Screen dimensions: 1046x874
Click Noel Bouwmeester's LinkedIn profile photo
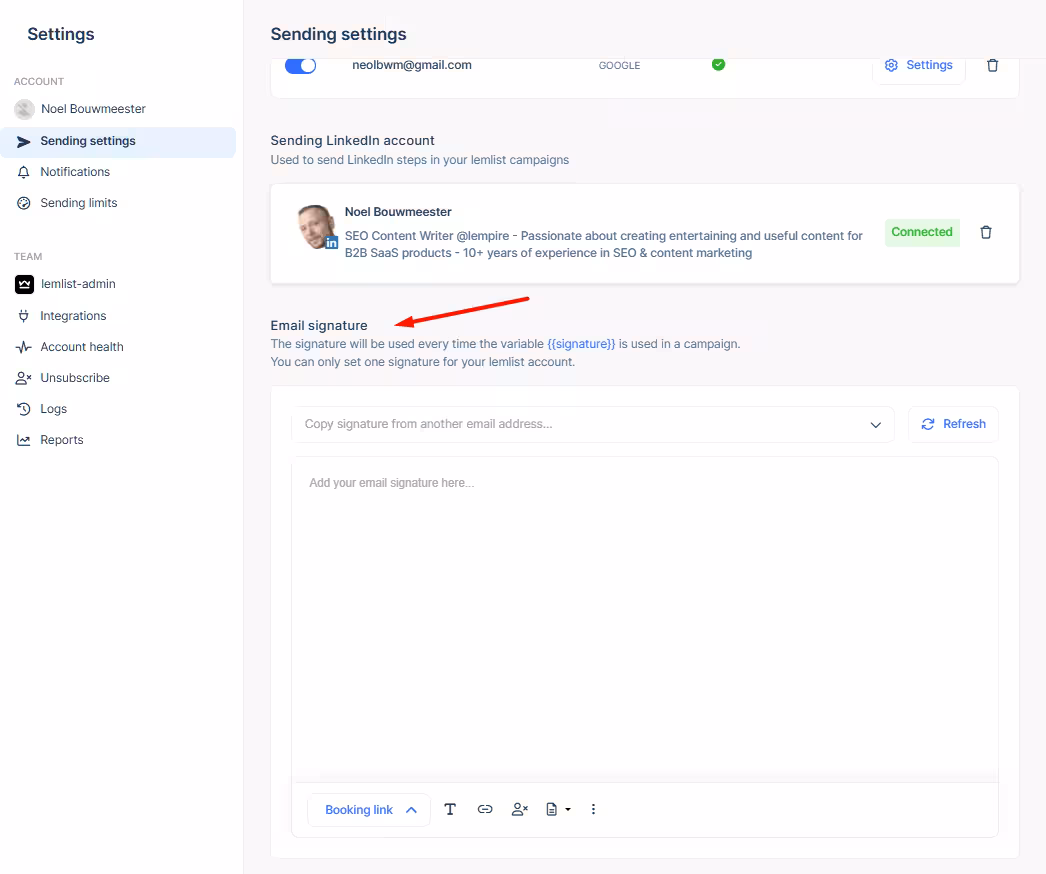(317, 227)
